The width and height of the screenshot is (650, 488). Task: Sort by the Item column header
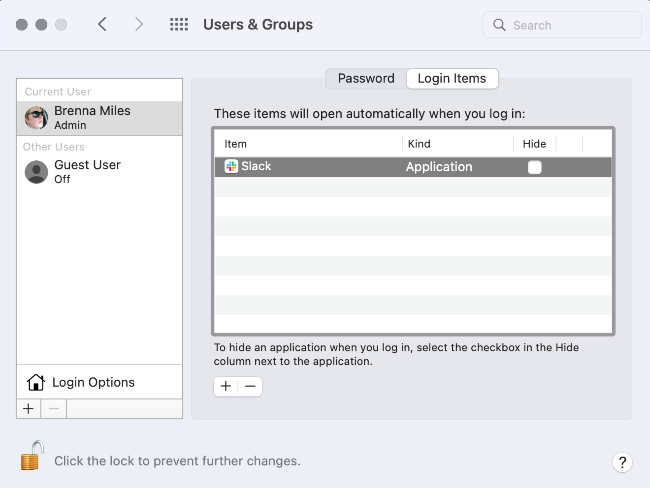[236, 144]
